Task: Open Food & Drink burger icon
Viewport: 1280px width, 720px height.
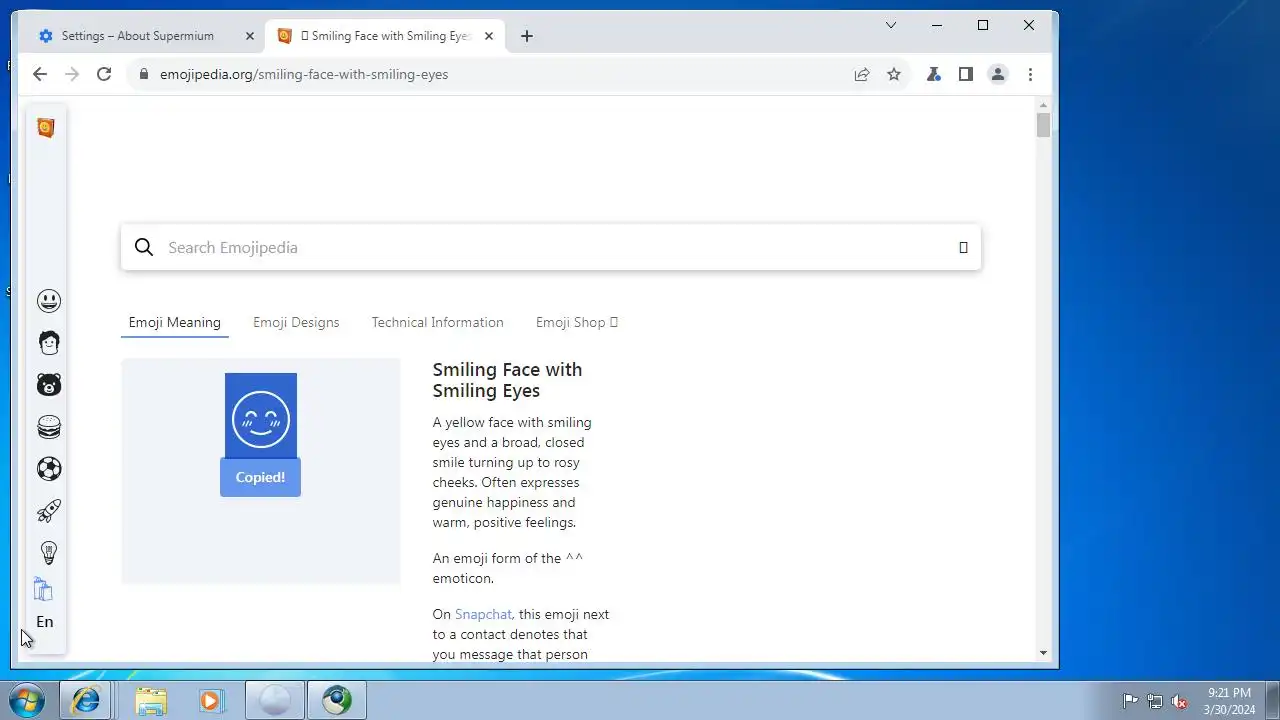Action: [x=49, y=427]
